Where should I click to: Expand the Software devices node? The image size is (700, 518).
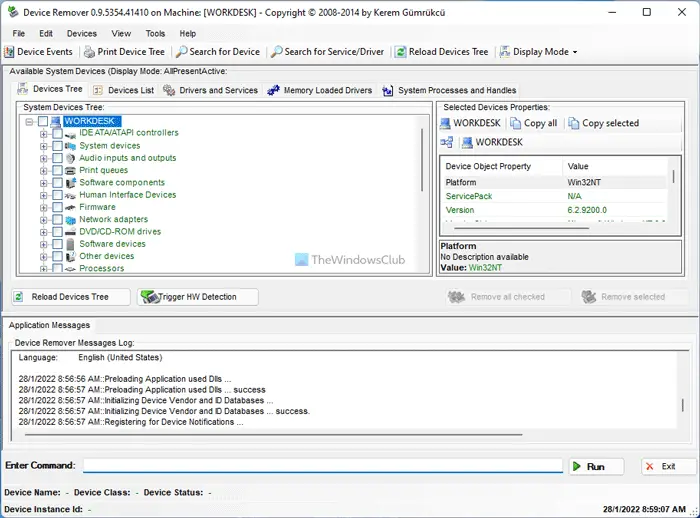[x=44, y=244]
